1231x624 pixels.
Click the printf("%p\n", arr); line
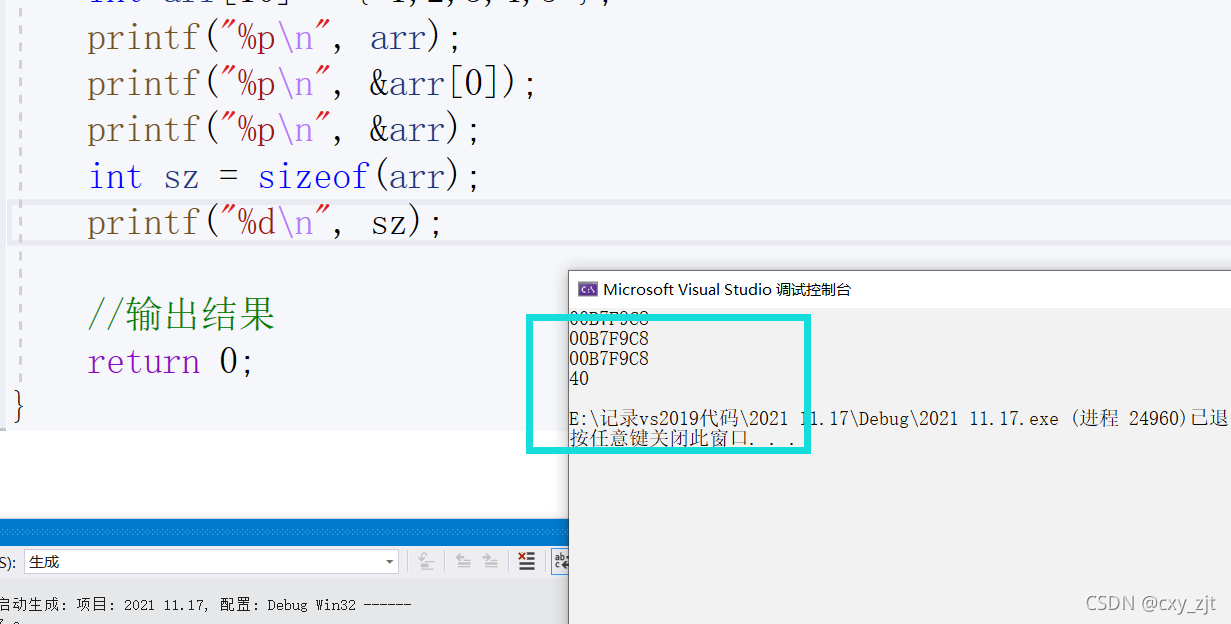pyautogui.click(x=274, y=39)
